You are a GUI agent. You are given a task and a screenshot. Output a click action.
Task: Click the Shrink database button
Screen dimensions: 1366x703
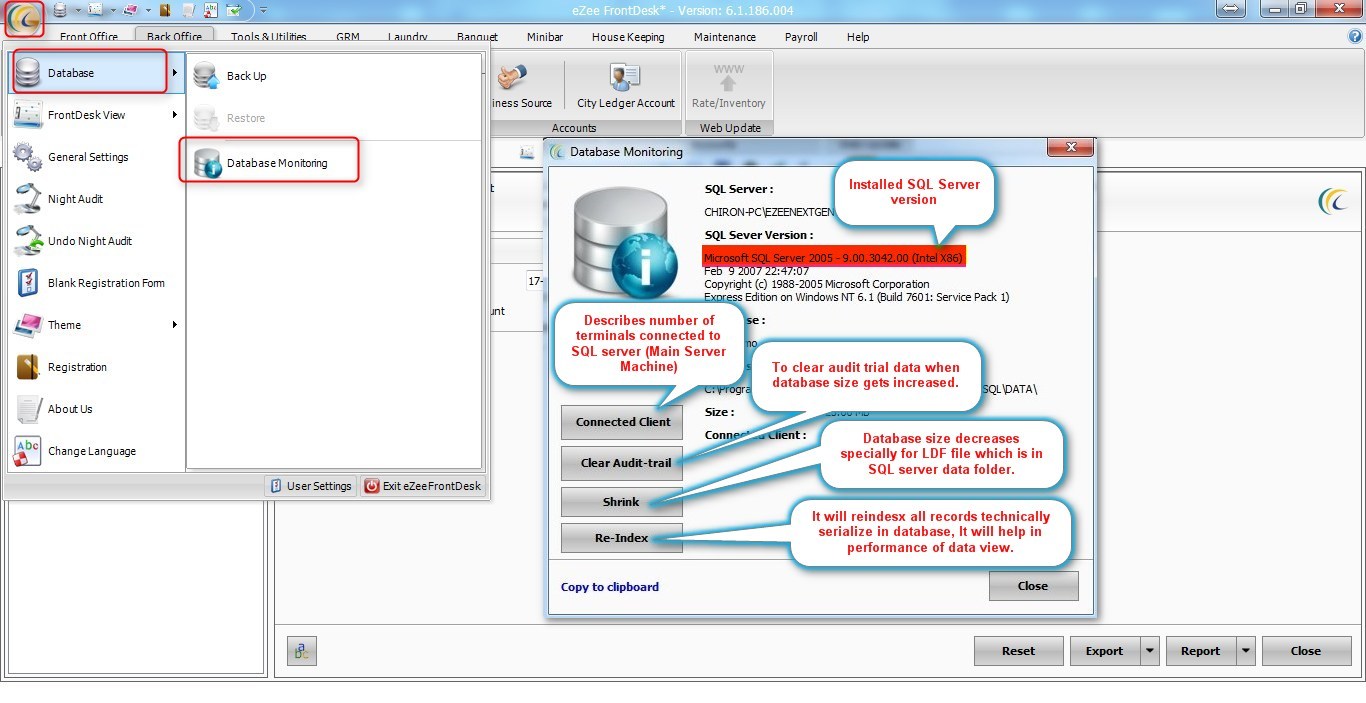point(621,502)
